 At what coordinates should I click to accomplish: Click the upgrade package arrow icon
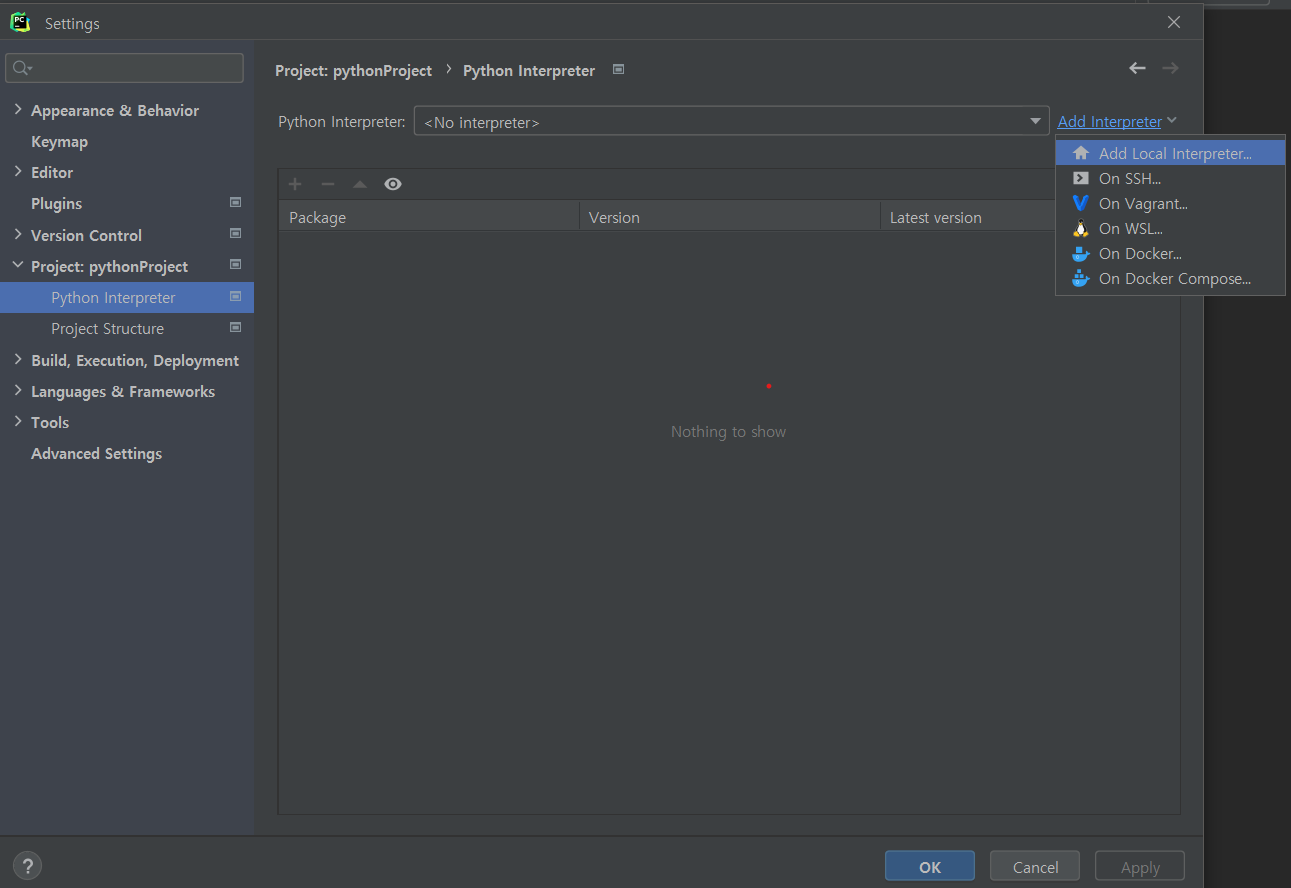[x=360, y=184]
